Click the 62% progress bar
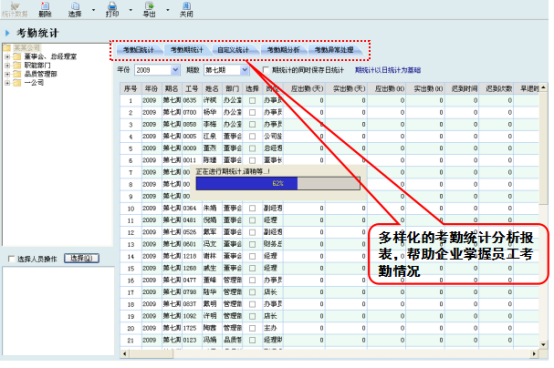Screen dimensions: 554x368 (x=278, y=183)
